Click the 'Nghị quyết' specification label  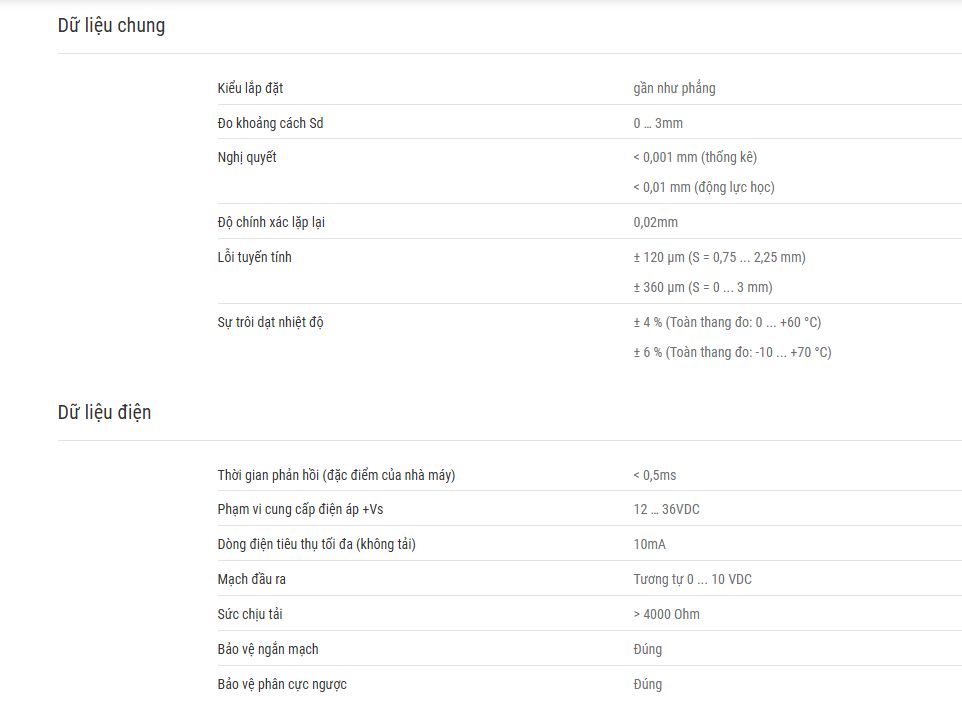coord(247,158)
